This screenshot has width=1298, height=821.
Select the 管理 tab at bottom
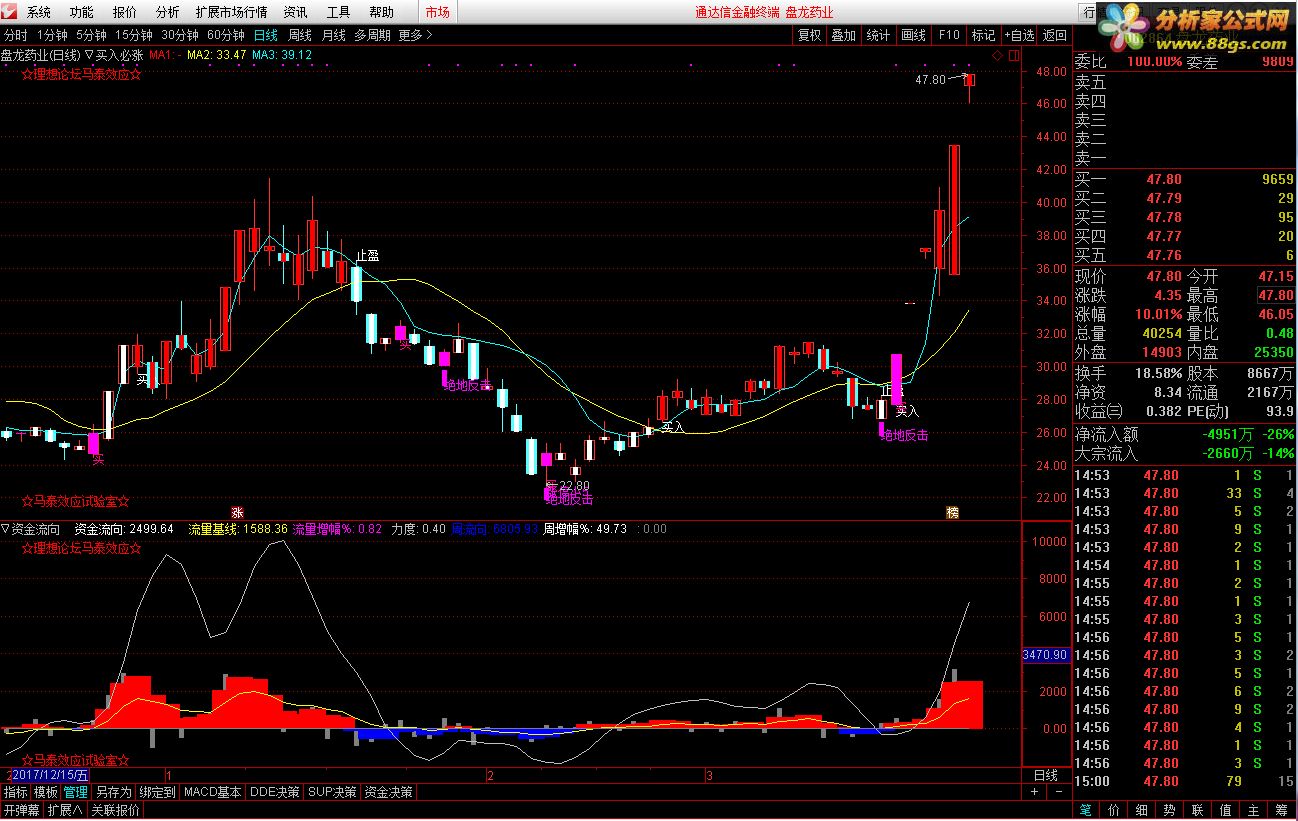click(76, 791)
